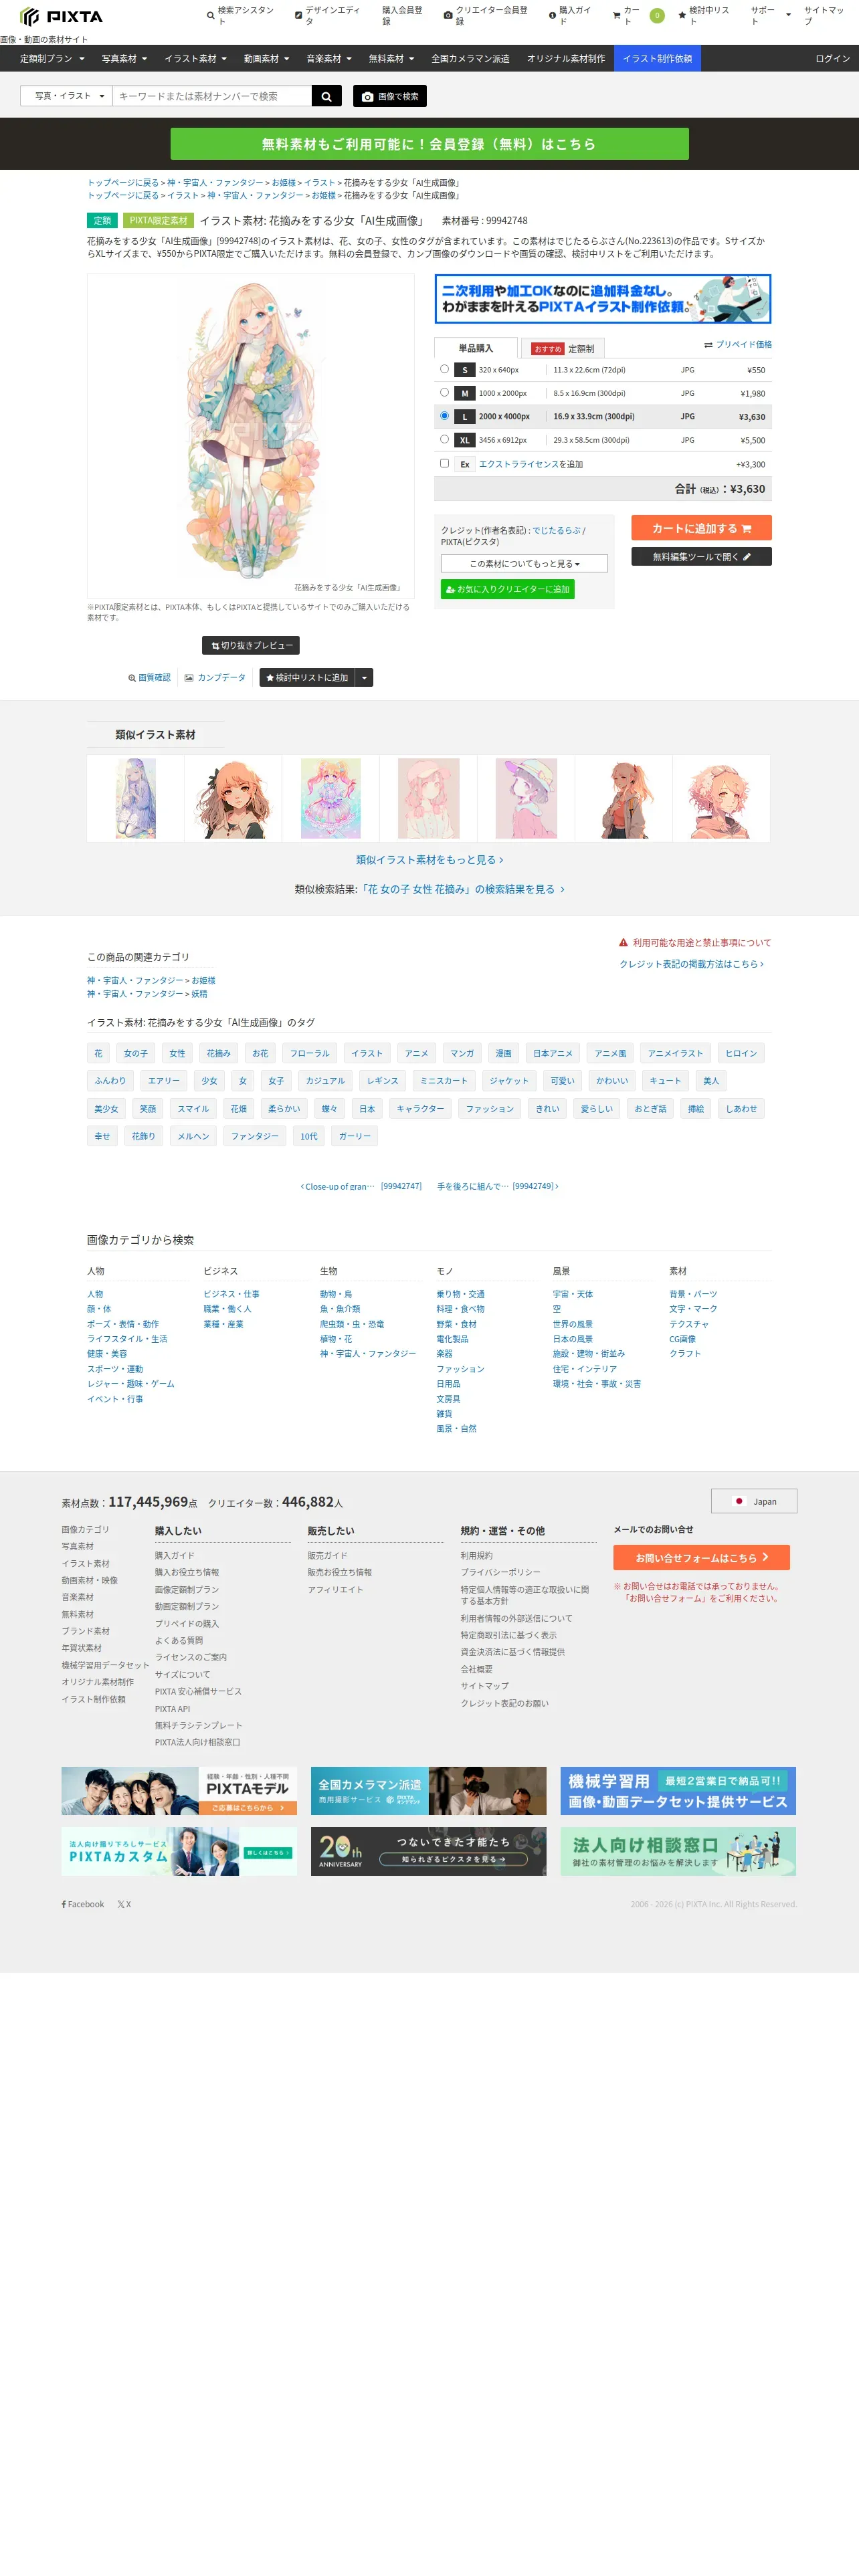859x2576 pixels.
Task: Open the X social link in the footer
Action: click(x=124, y=1904)
